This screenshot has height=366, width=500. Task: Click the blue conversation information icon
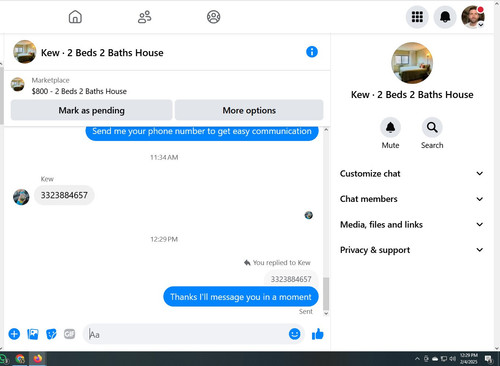(x=312, y=52)
